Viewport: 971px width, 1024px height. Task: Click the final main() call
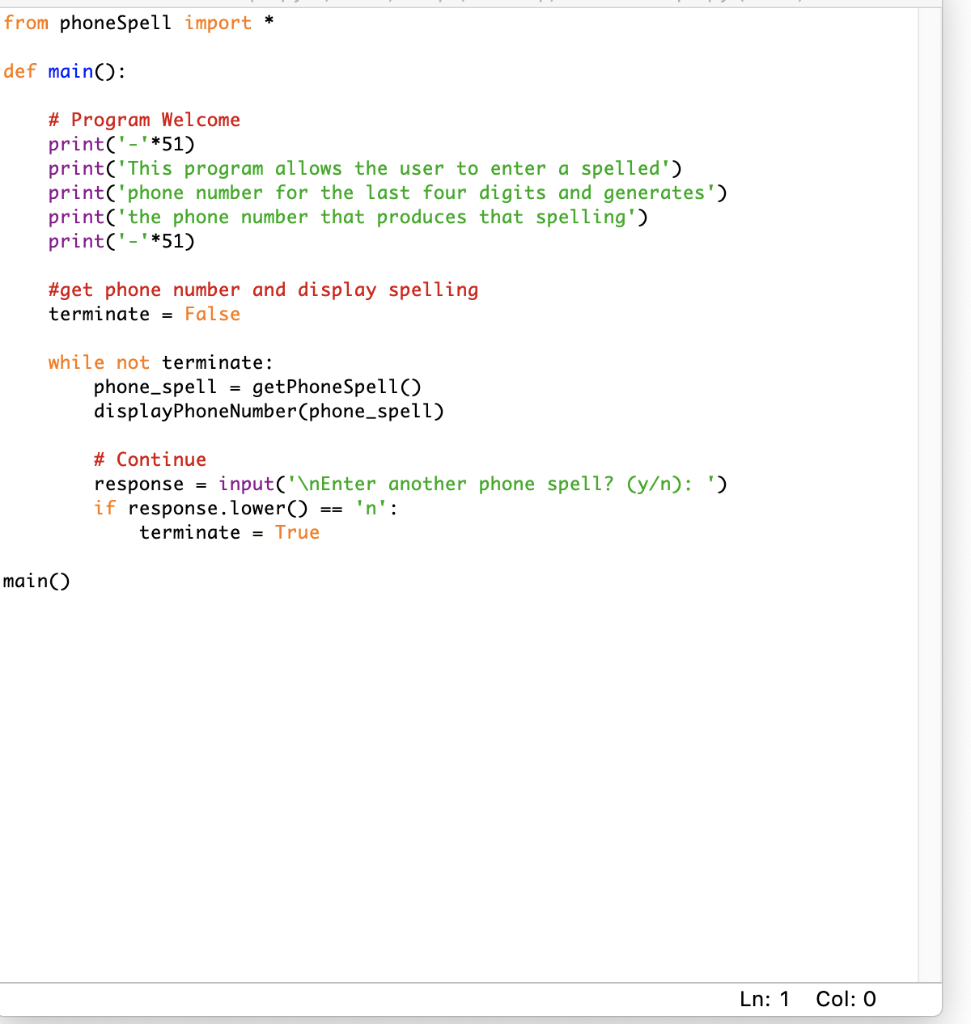point(35,580)
